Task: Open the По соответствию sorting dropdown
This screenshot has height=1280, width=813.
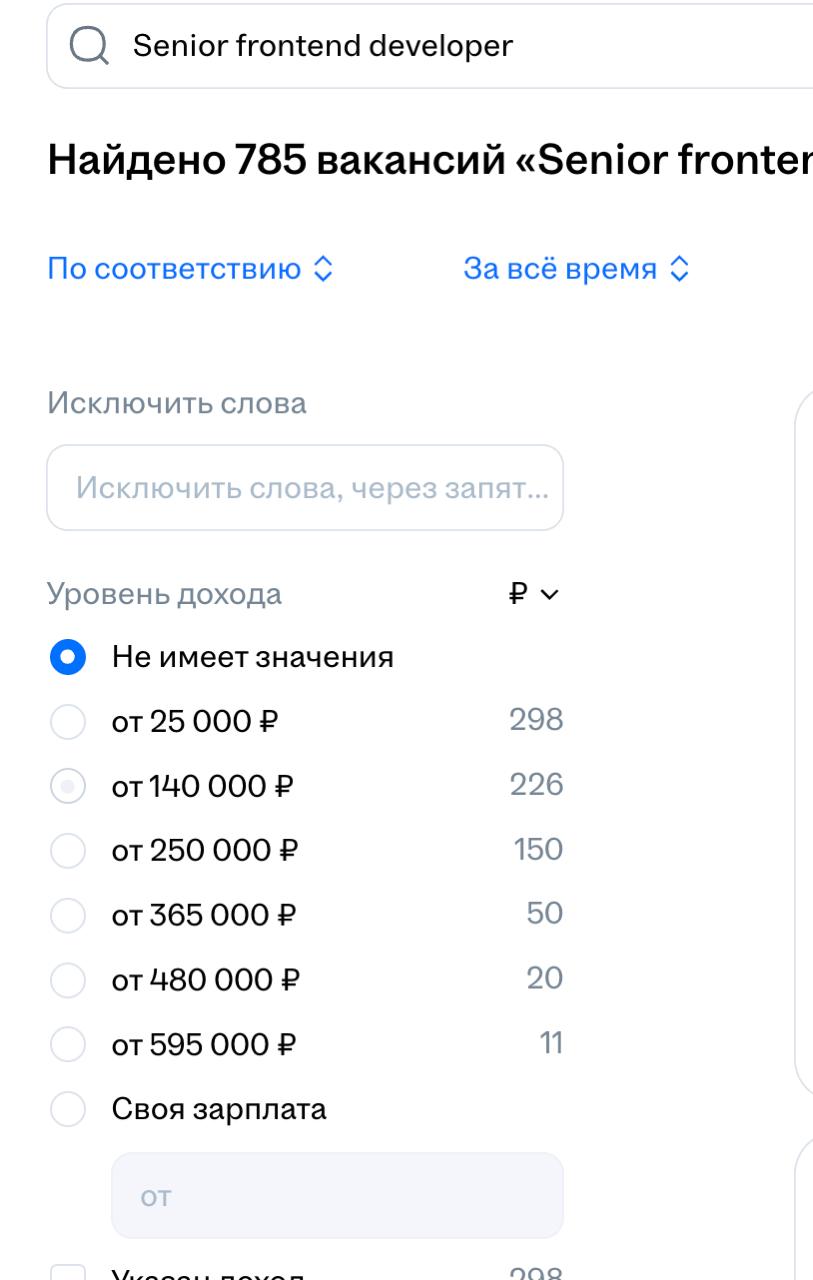Action: click(190, 269)
